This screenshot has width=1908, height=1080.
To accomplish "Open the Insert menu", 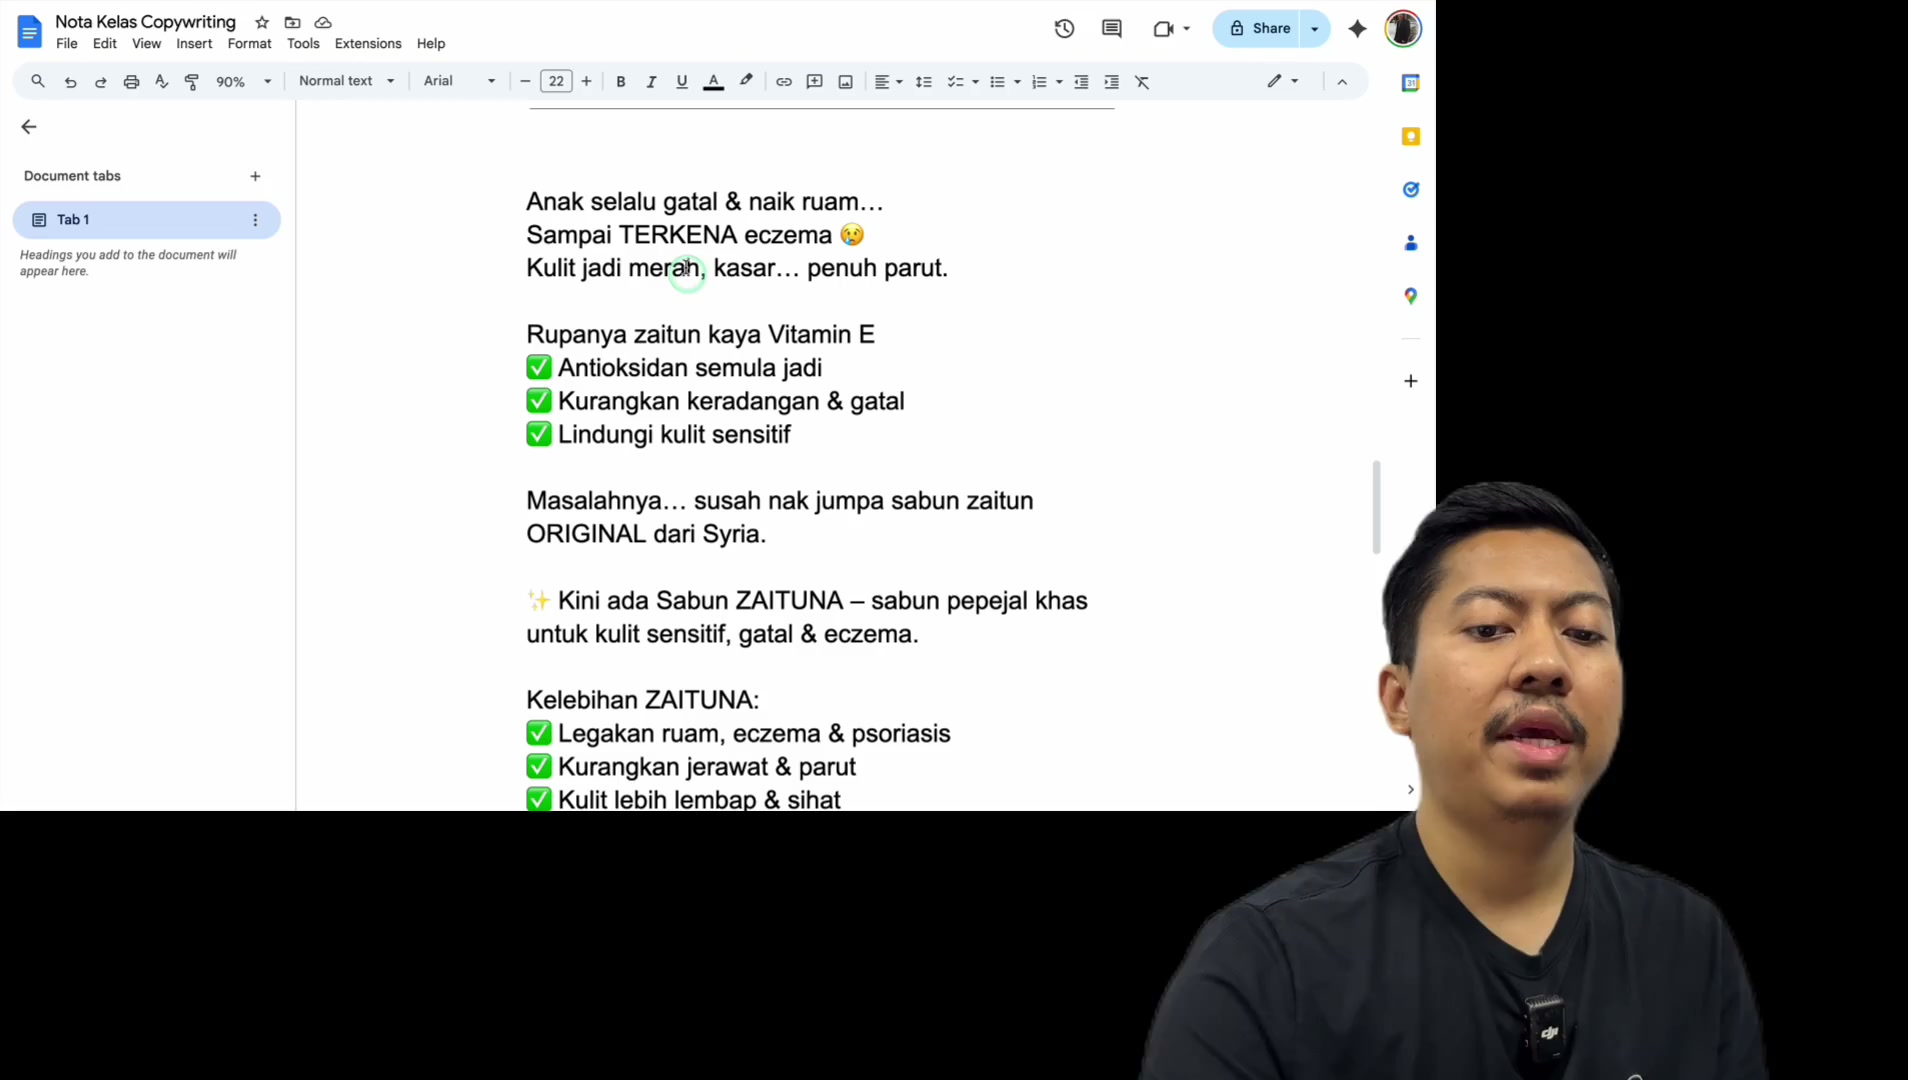I will coord(194,44).
